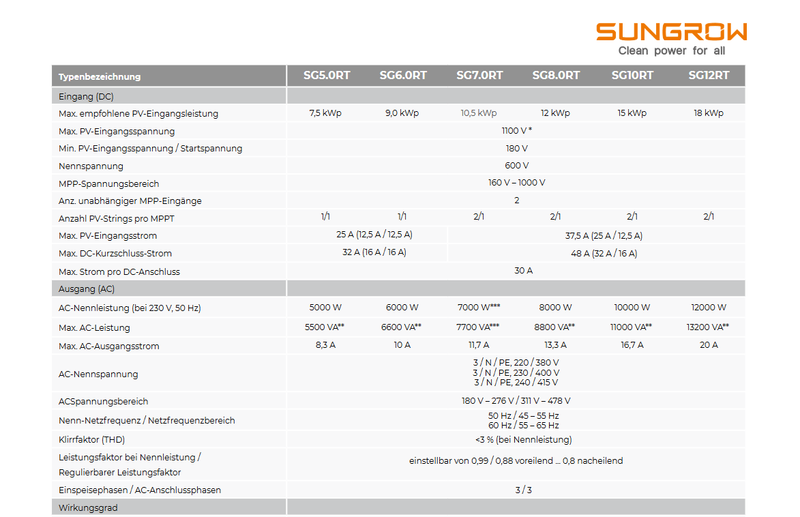800x517 pixels.
Task: Click the MPP-Spannungsbereich row label
Action: 109,184
